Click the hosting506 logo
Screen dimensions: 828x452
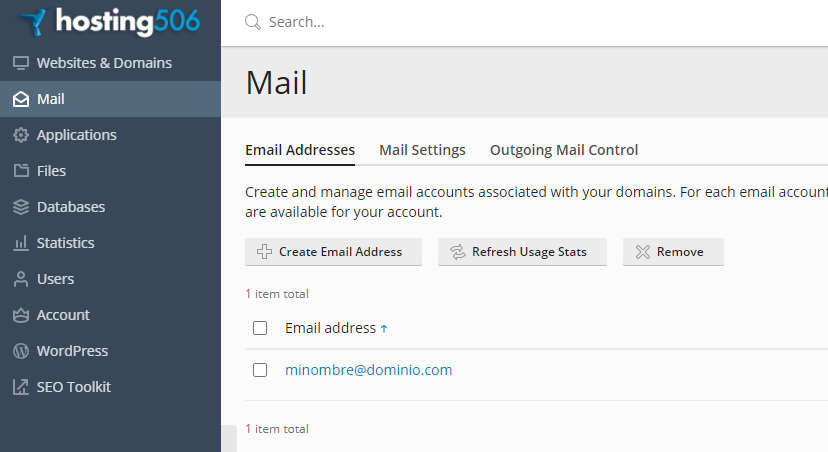pos(109,21)
